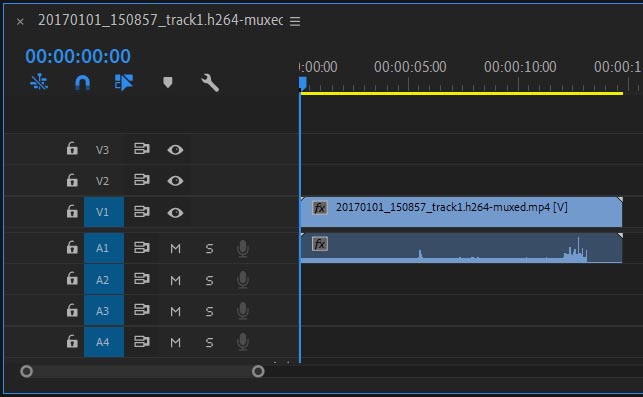The image size is (643, 397).
Task: Toggle A3 track targeting
Action: 104,311
